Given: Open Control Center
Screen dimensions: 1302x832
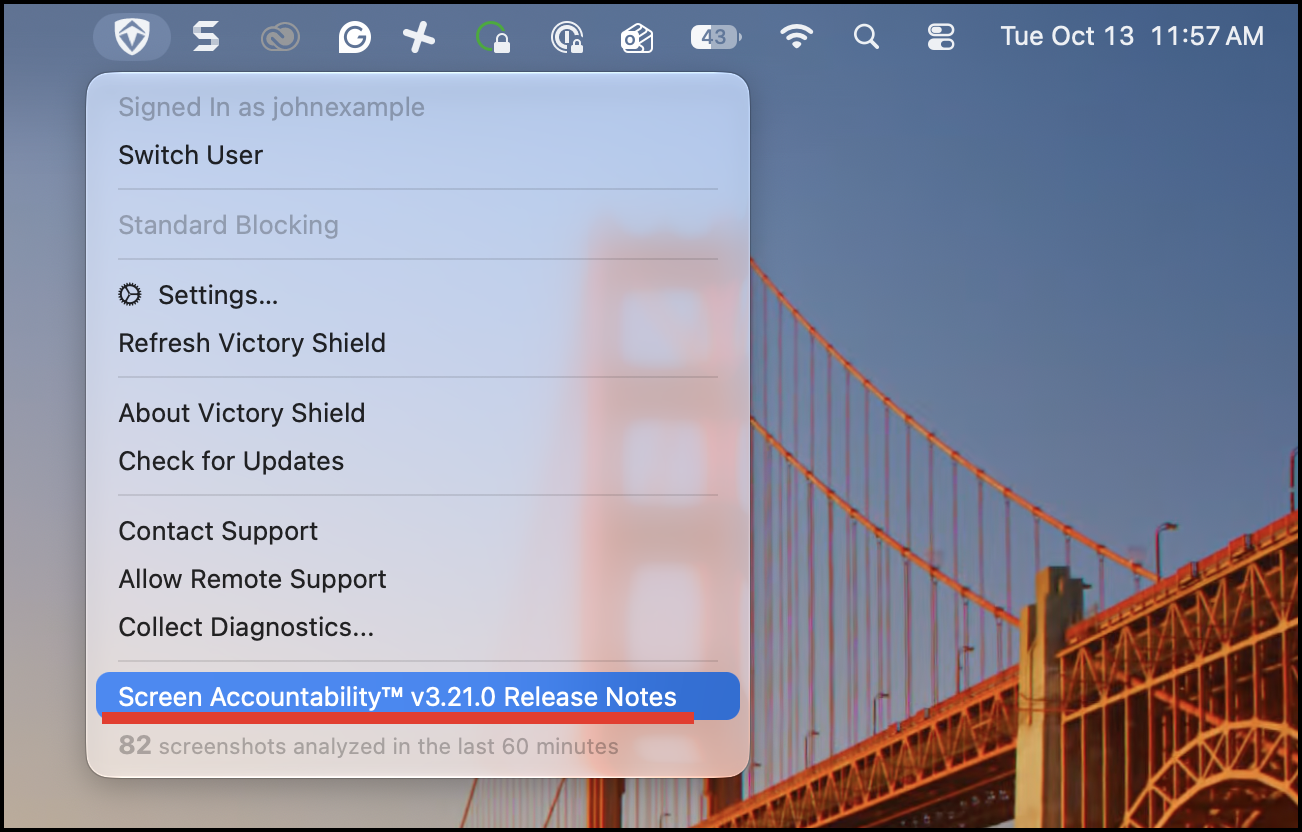Looking at the screenshot, I should [941, 38].
